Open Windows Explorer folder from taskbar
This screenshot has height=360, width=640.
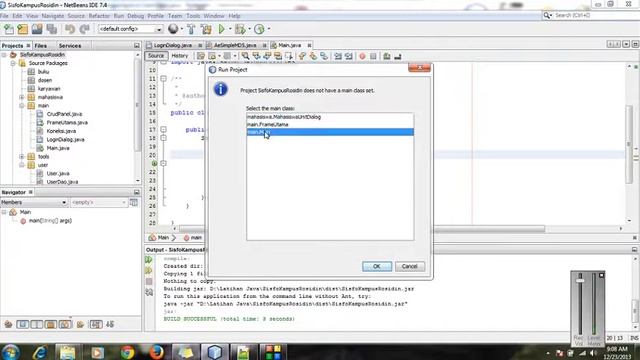[x=67, y=352]
